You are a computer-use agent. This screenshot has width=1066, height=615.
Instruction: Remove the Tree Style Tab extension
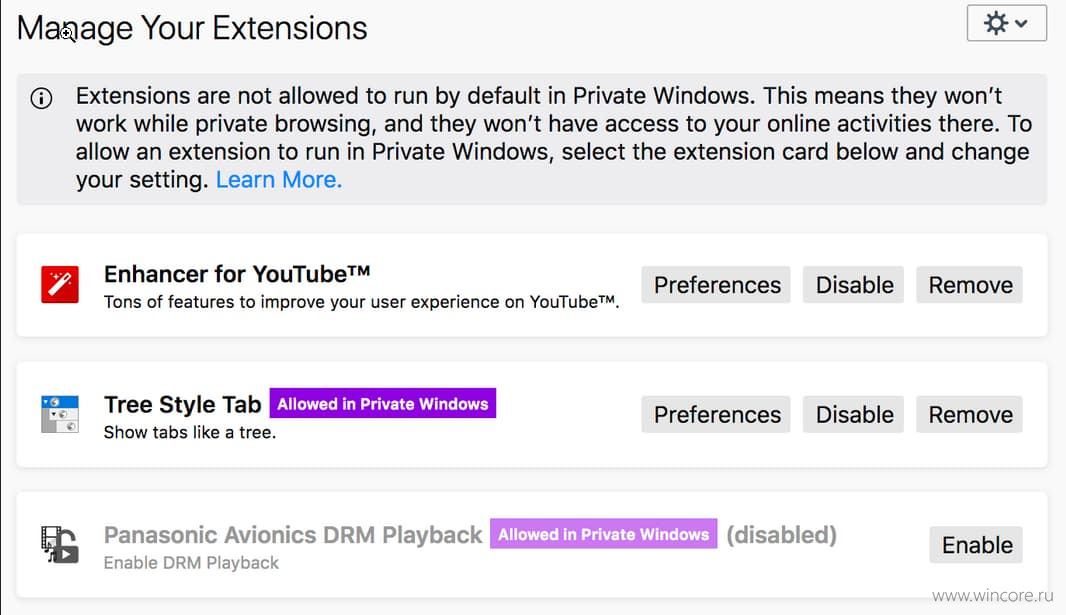(970, 415)
